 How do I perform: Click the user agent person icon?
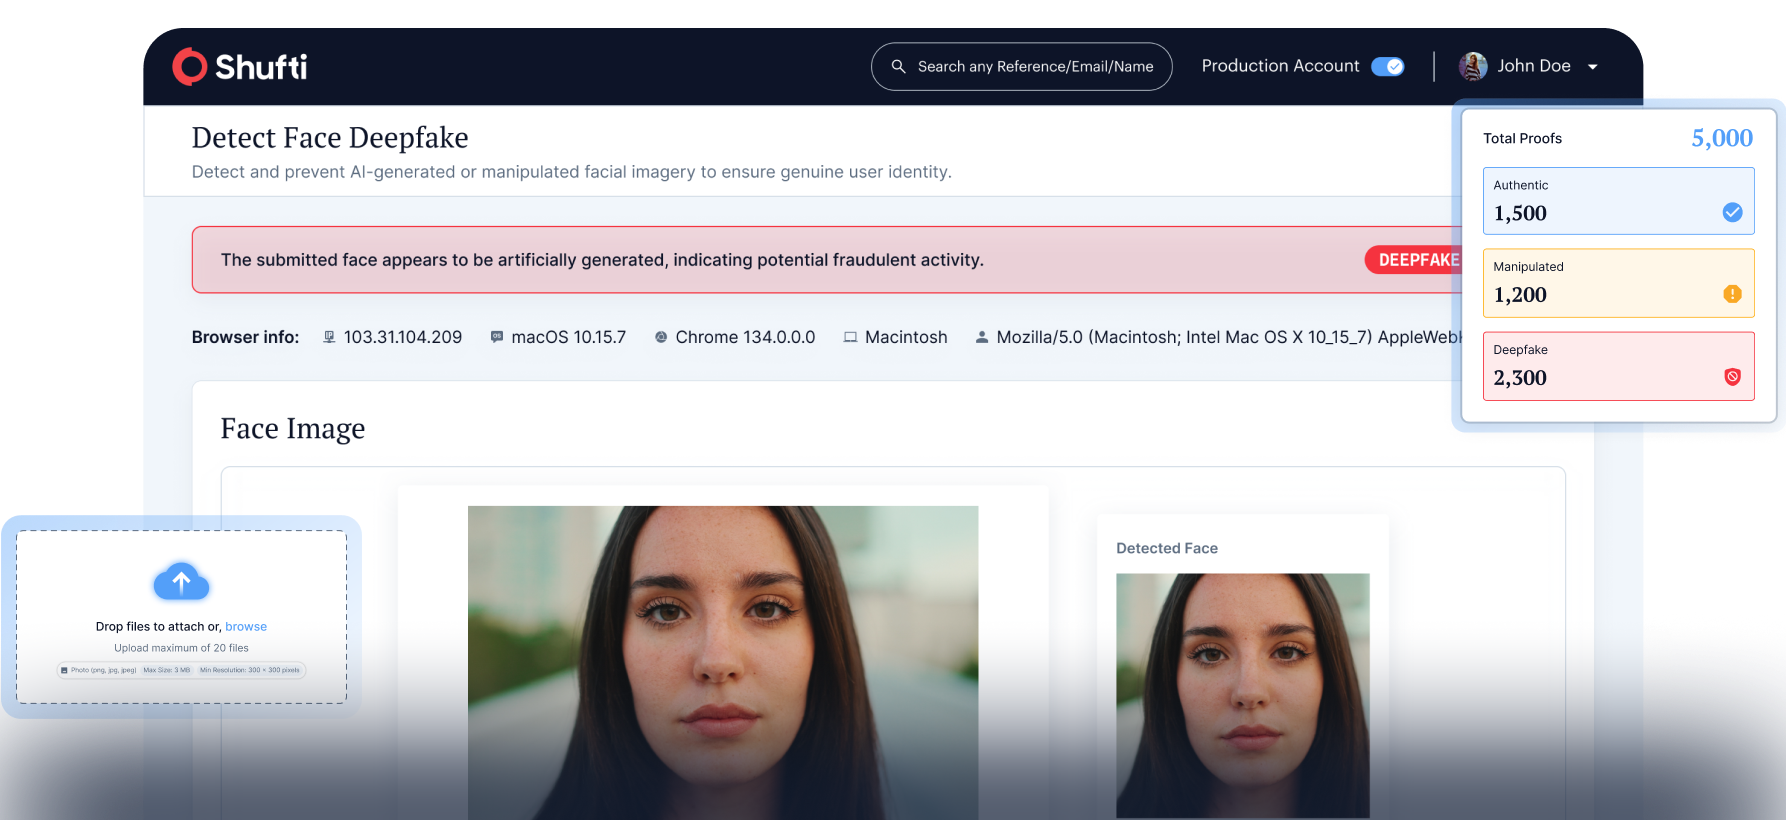pos(982,338)
